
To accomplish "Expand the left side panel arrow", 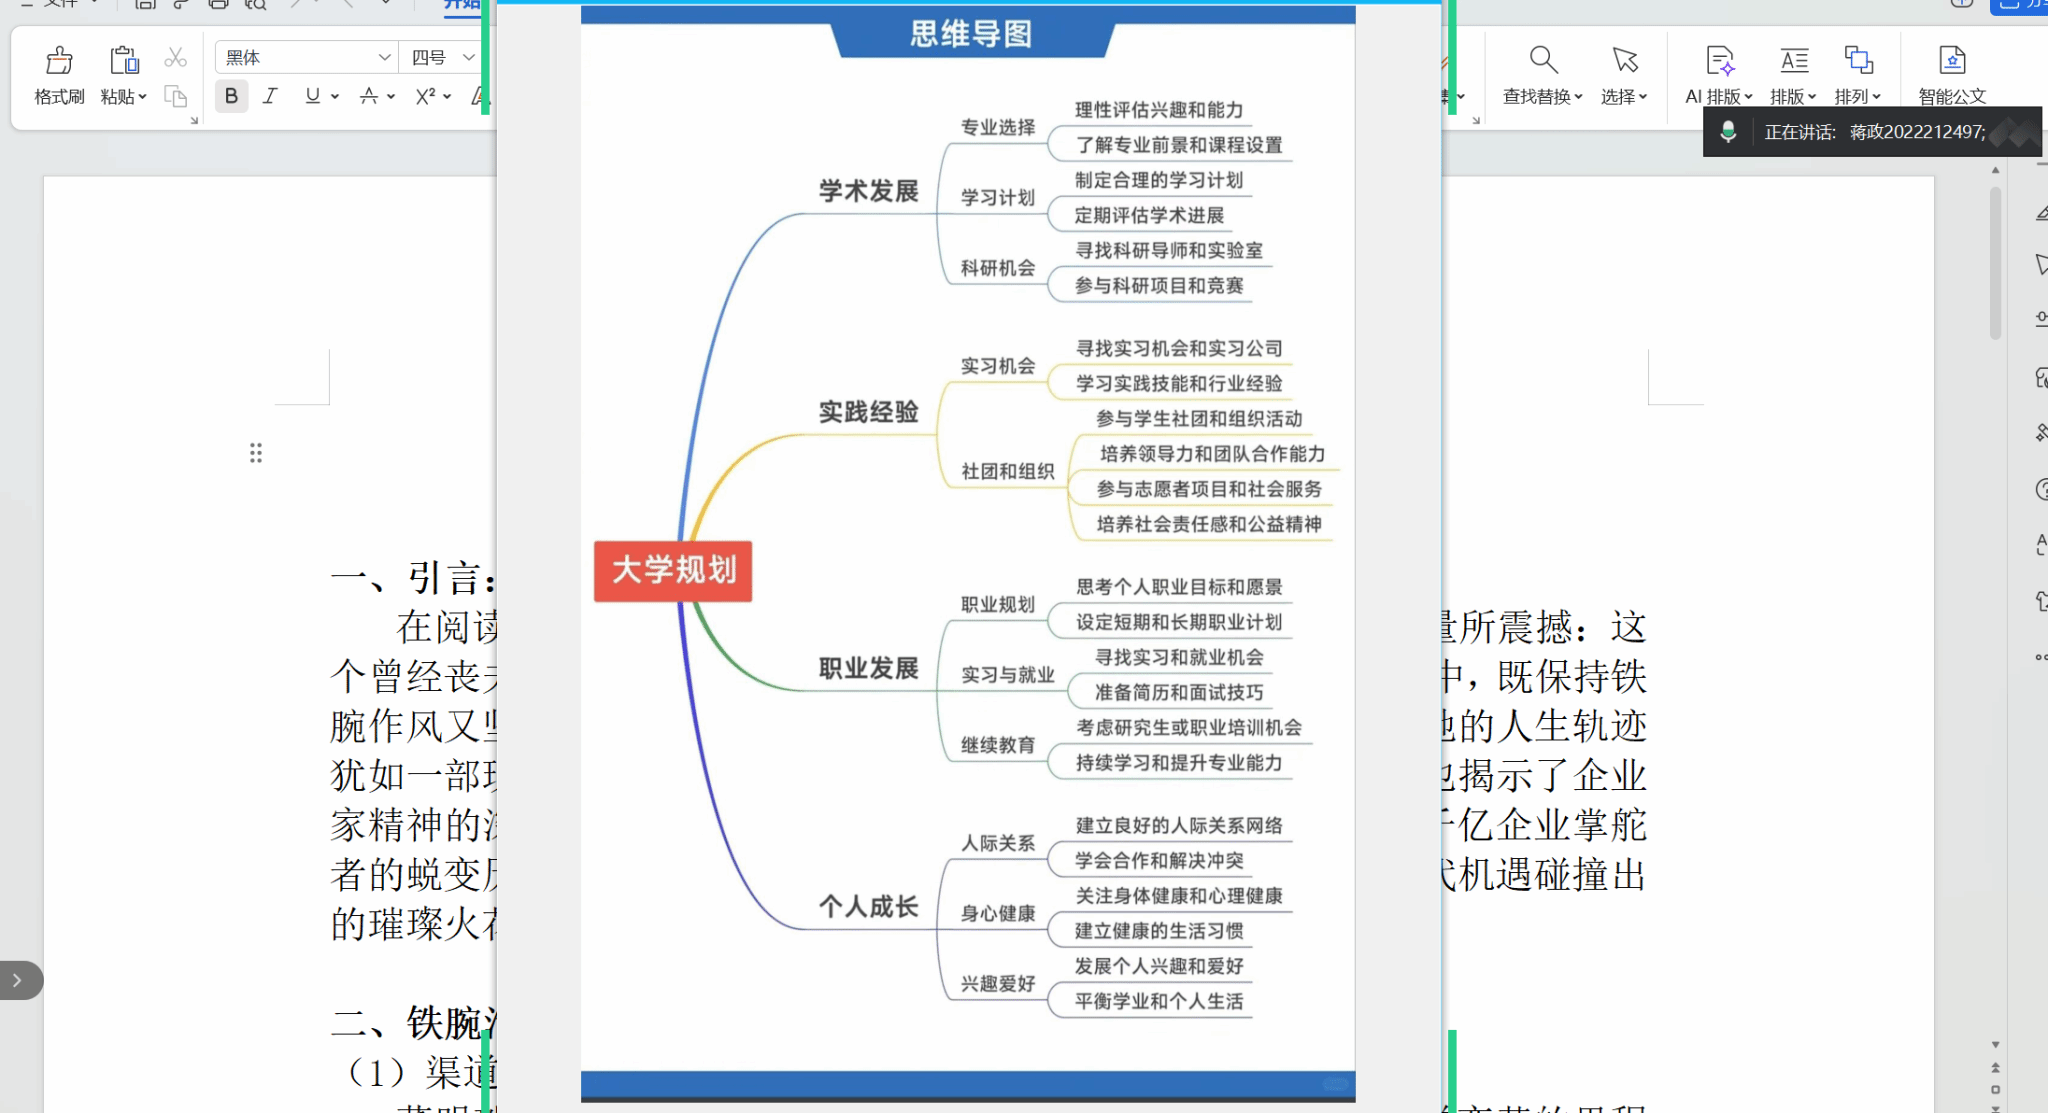I will 17,981.
